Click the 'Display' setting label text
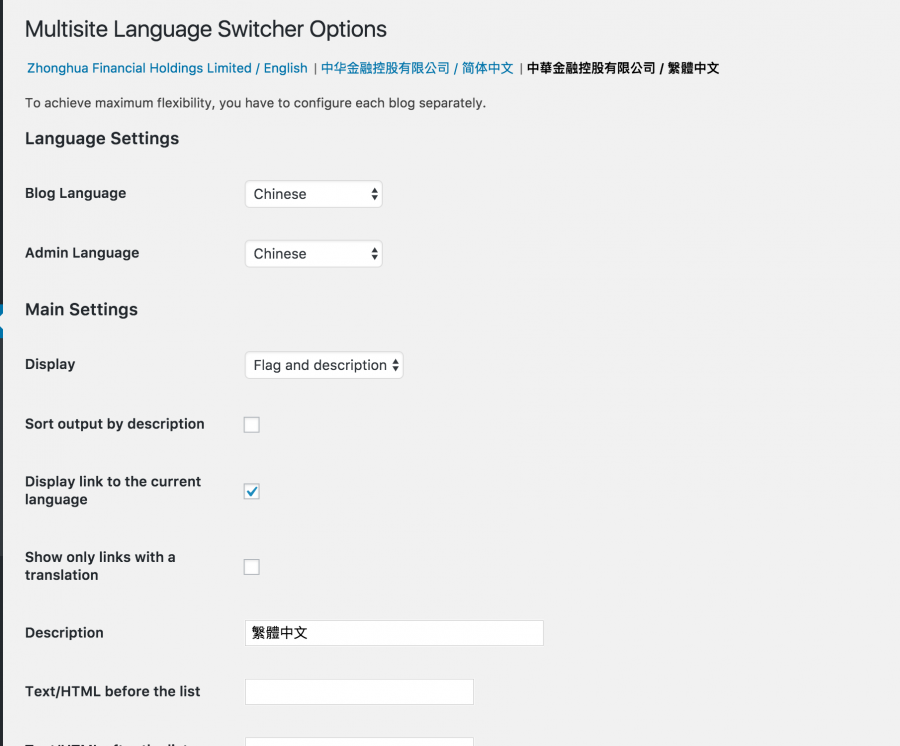 (50, 364)
